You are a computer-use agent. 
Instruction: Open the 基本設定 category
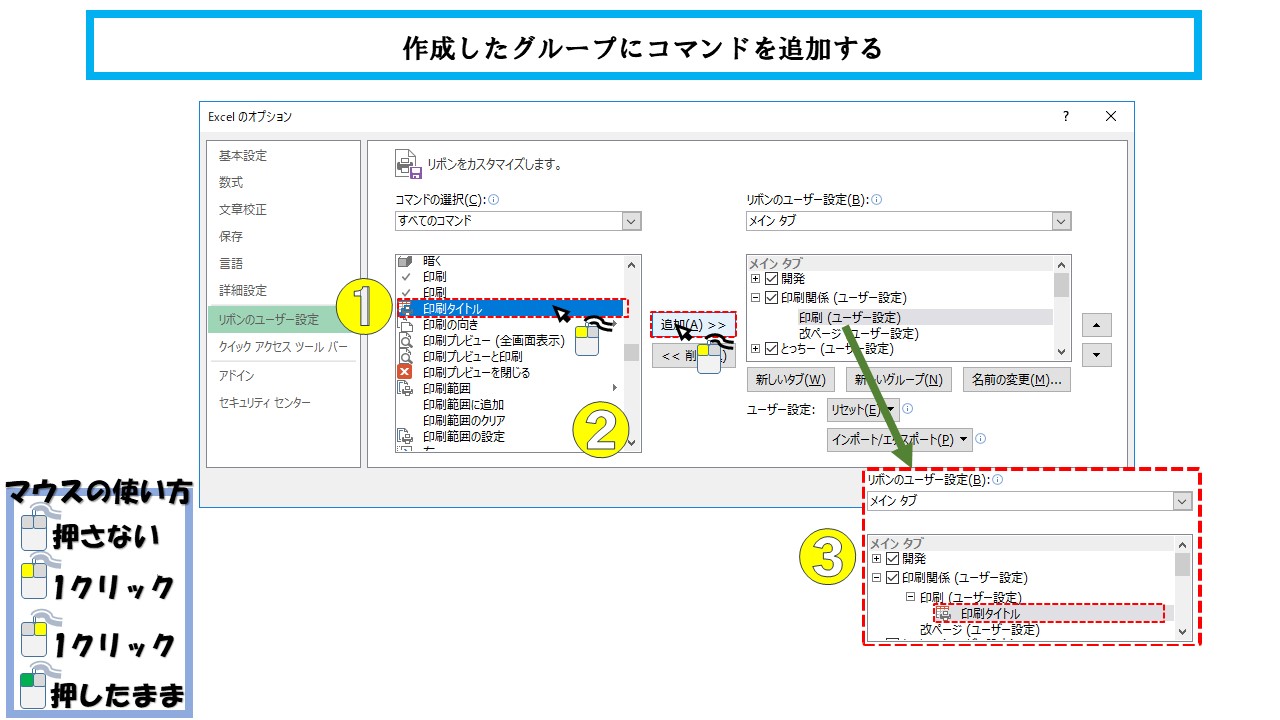click(243, 156)
